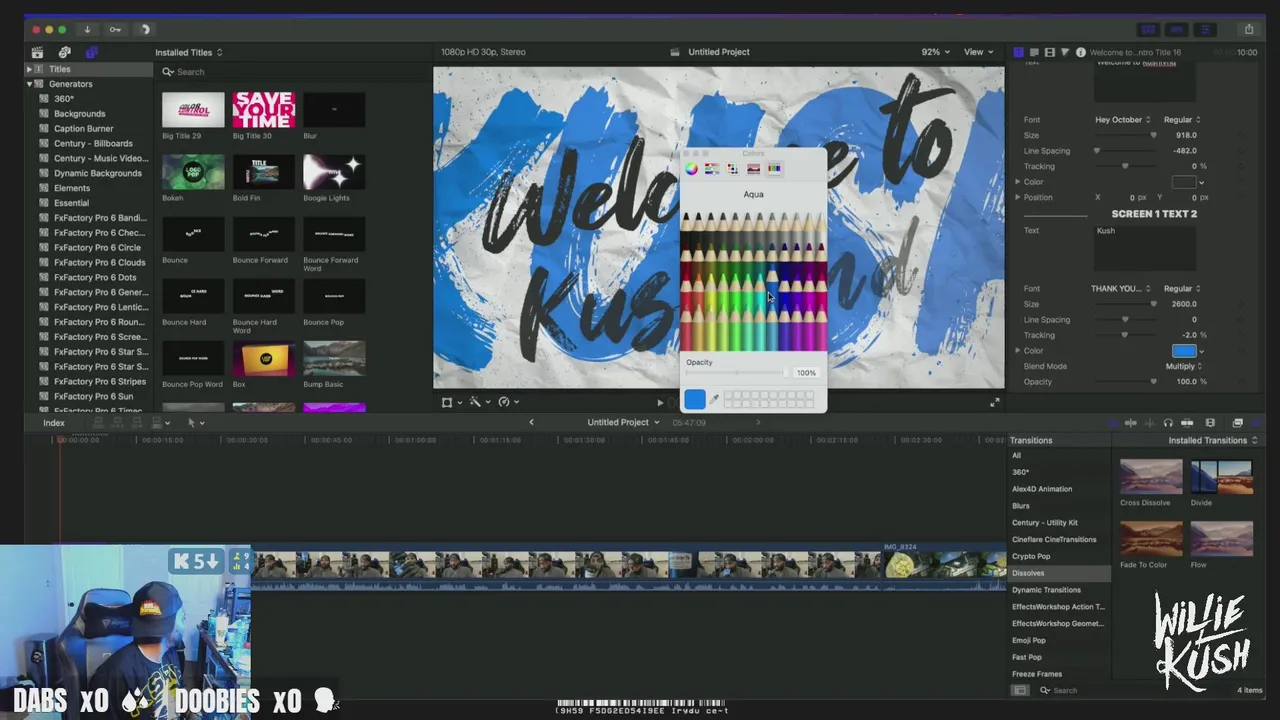This screenshot has width=1280, height=720.
Task: Toggle the timeline headphones audio skimming icon
Action: [1168, 423]
